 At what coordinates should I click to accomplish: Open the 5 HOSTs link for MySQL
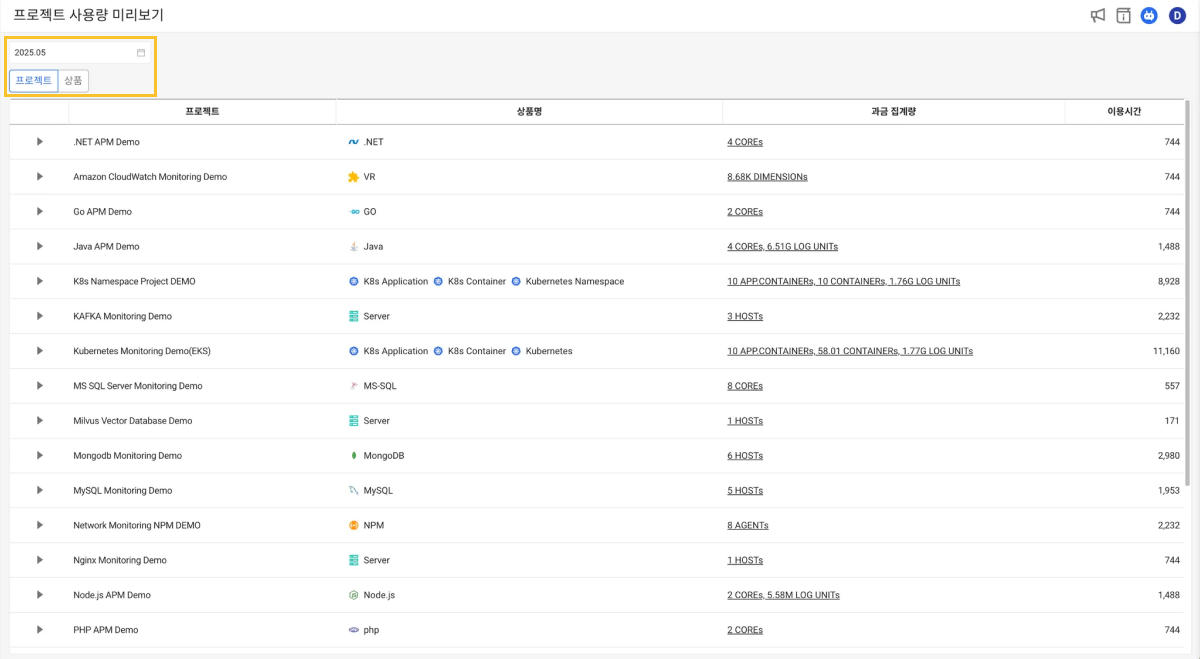745,491
